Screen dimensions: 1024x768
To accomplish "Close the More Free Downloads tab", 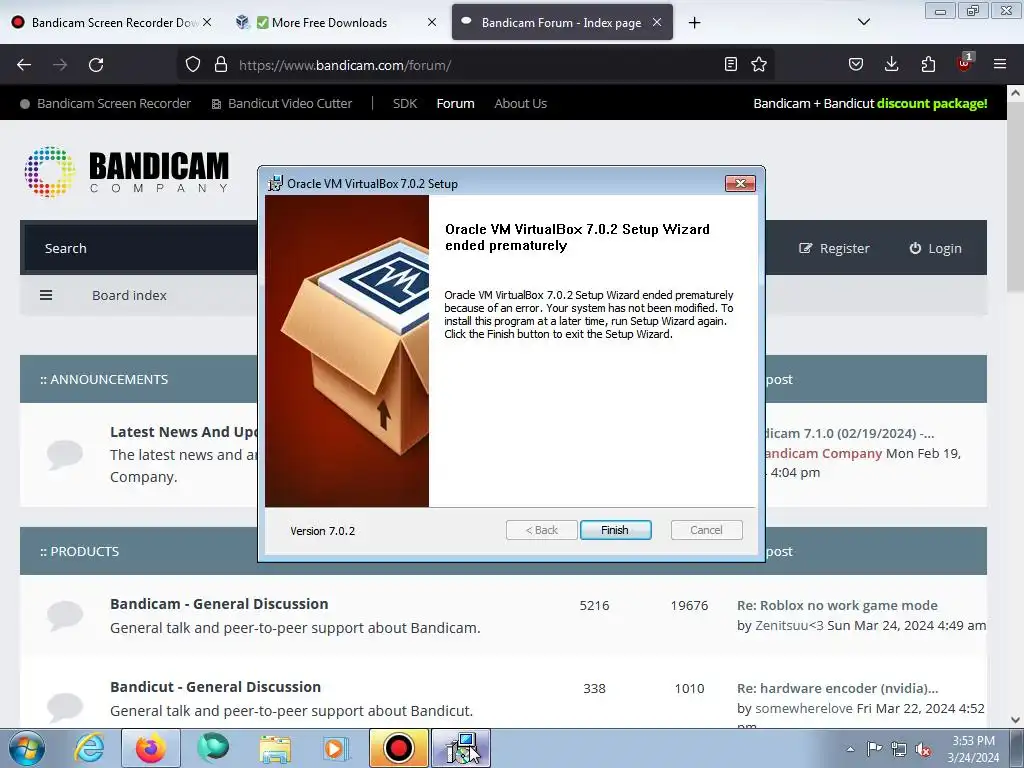I will [x=432, y=22].
